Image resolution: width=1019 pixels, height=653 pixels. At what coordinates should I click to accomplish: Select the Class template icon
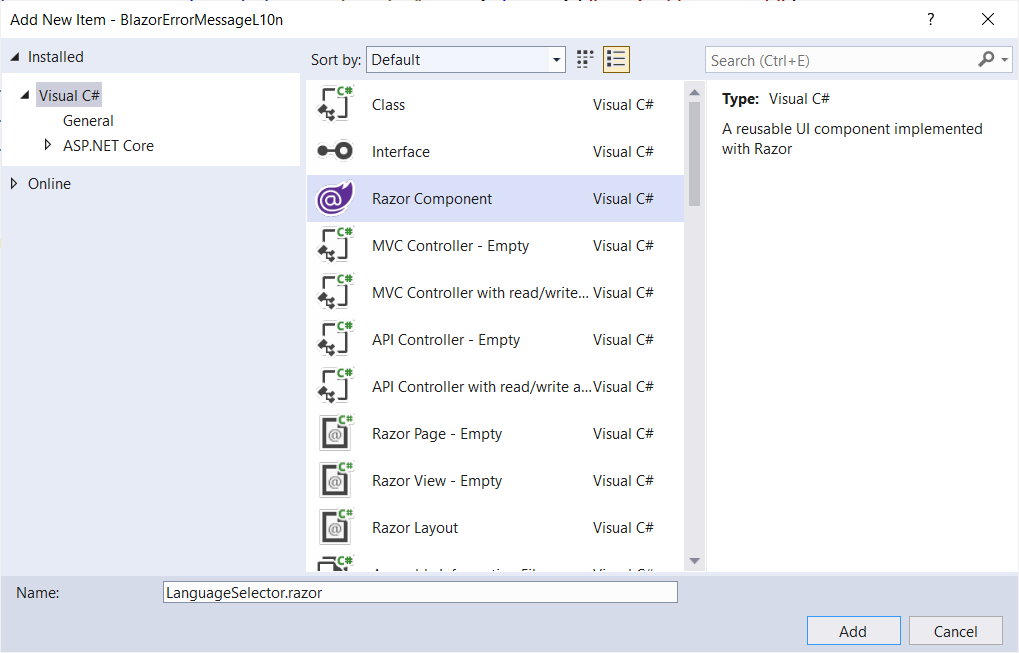pyautogui.click(x=335, y=104)
